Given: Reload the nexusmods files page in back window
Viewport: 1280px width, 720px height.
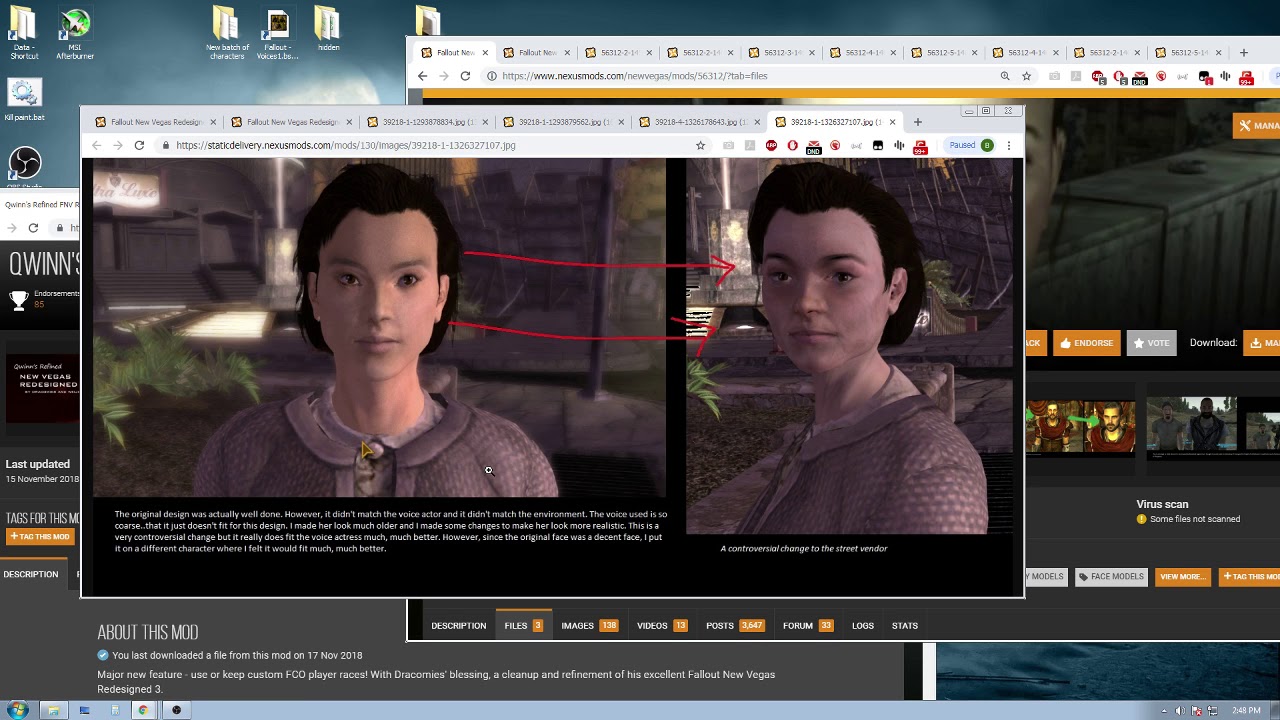Looking at the screenshot, I should [x=465, y=76].
